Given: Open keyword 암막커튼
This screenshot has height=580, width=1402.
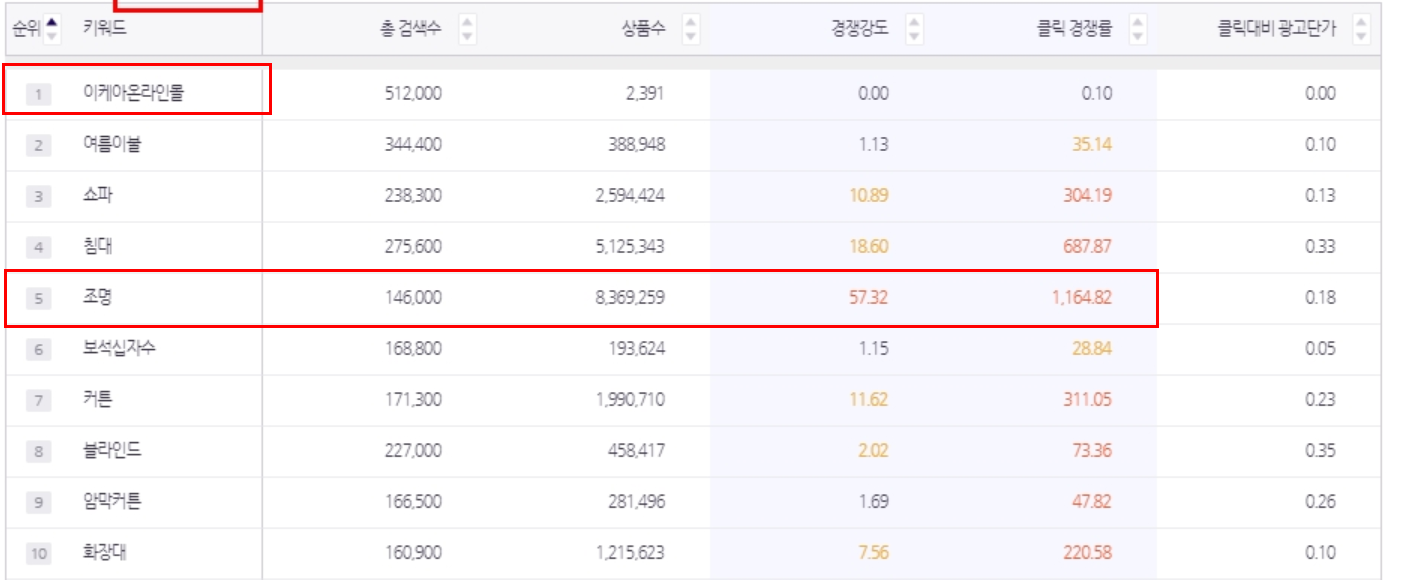Looking at the screenshot, I should [x=112, y=502].
